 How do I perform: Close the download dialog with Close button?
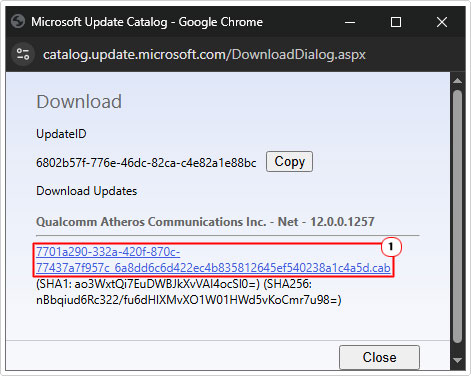(x=379, y=357)
